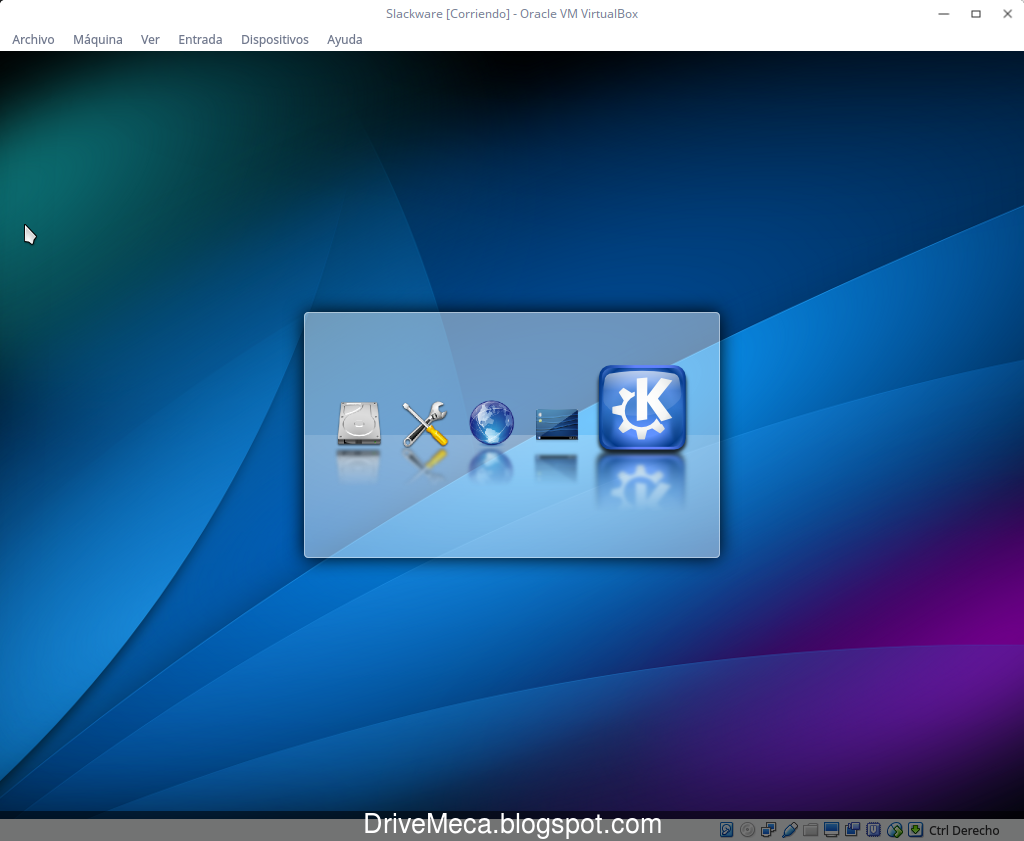Click the network adapters status icon
1024x841 pixels.
768,829
